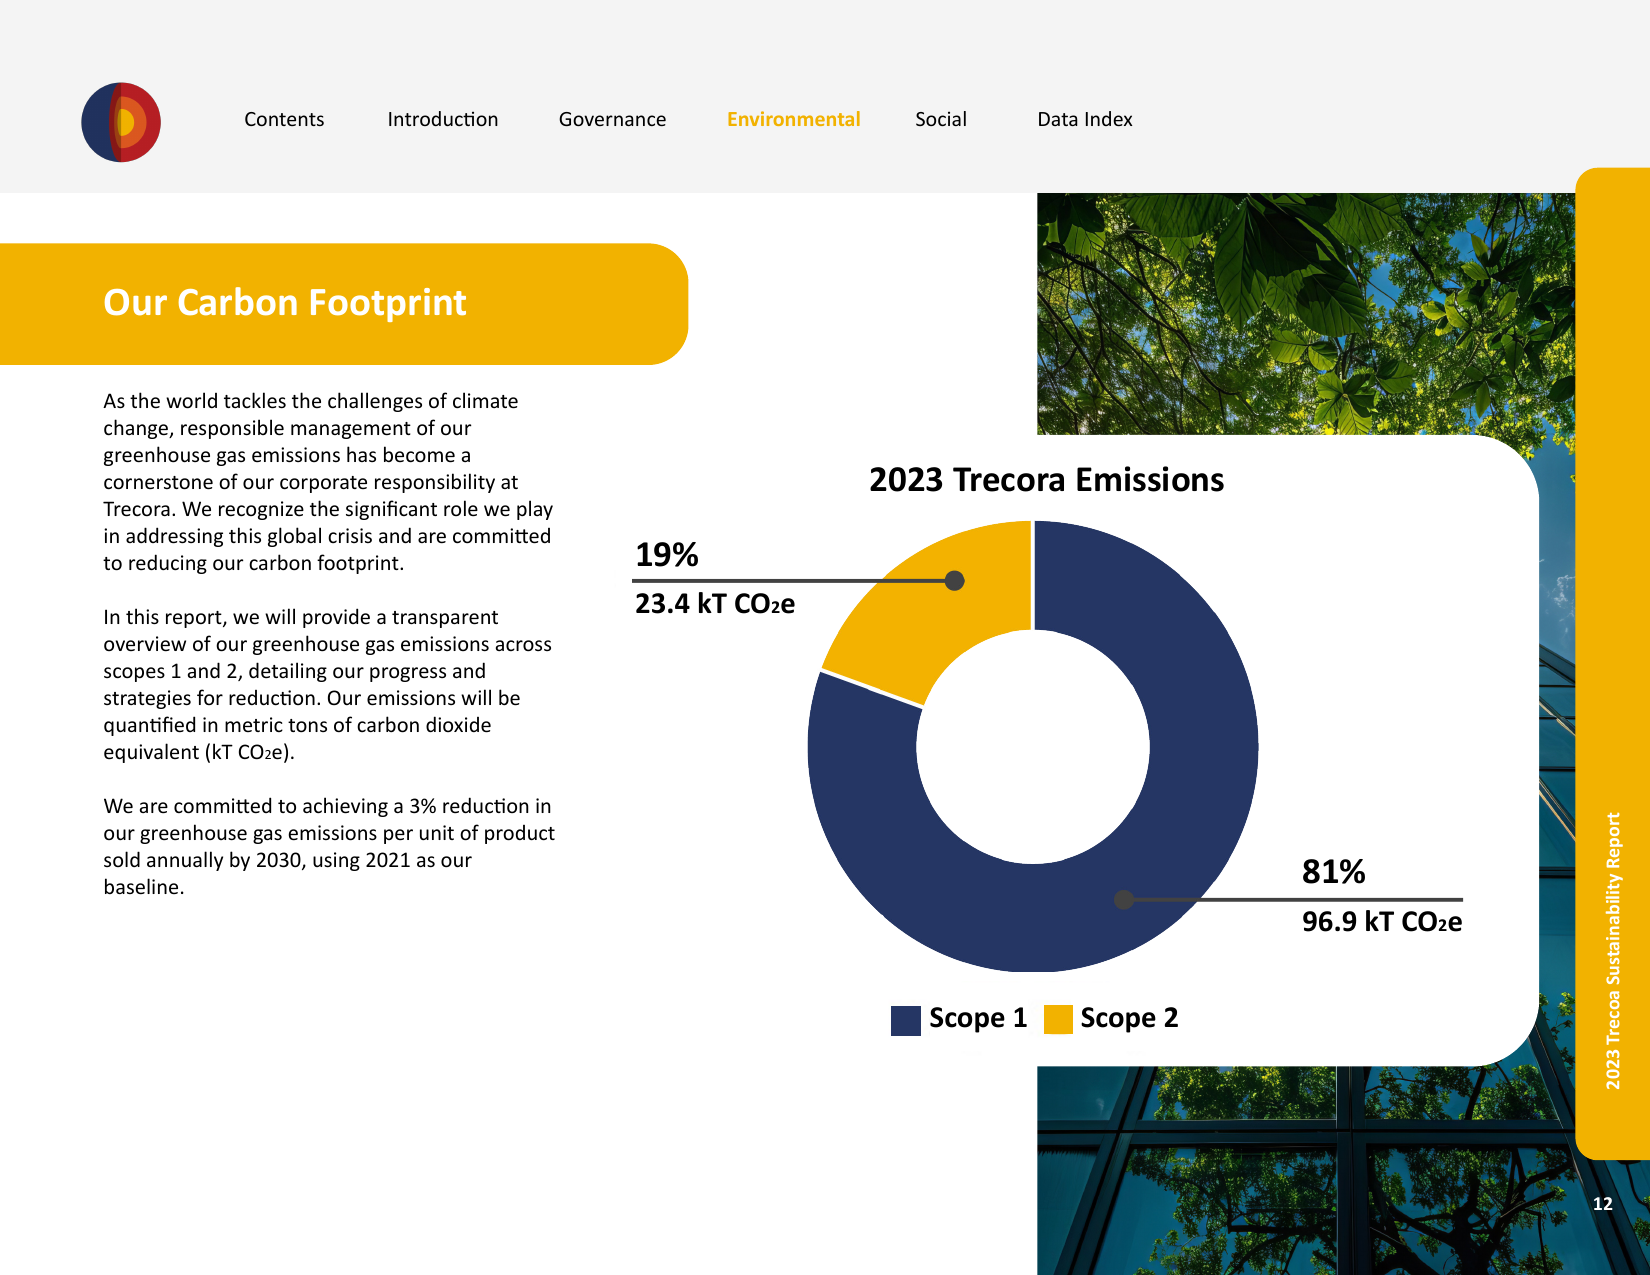Click the paragraph starting 'As the world tackles'
The width and height of the screenshot is (1650, 1275).
[x=328, y=482]
